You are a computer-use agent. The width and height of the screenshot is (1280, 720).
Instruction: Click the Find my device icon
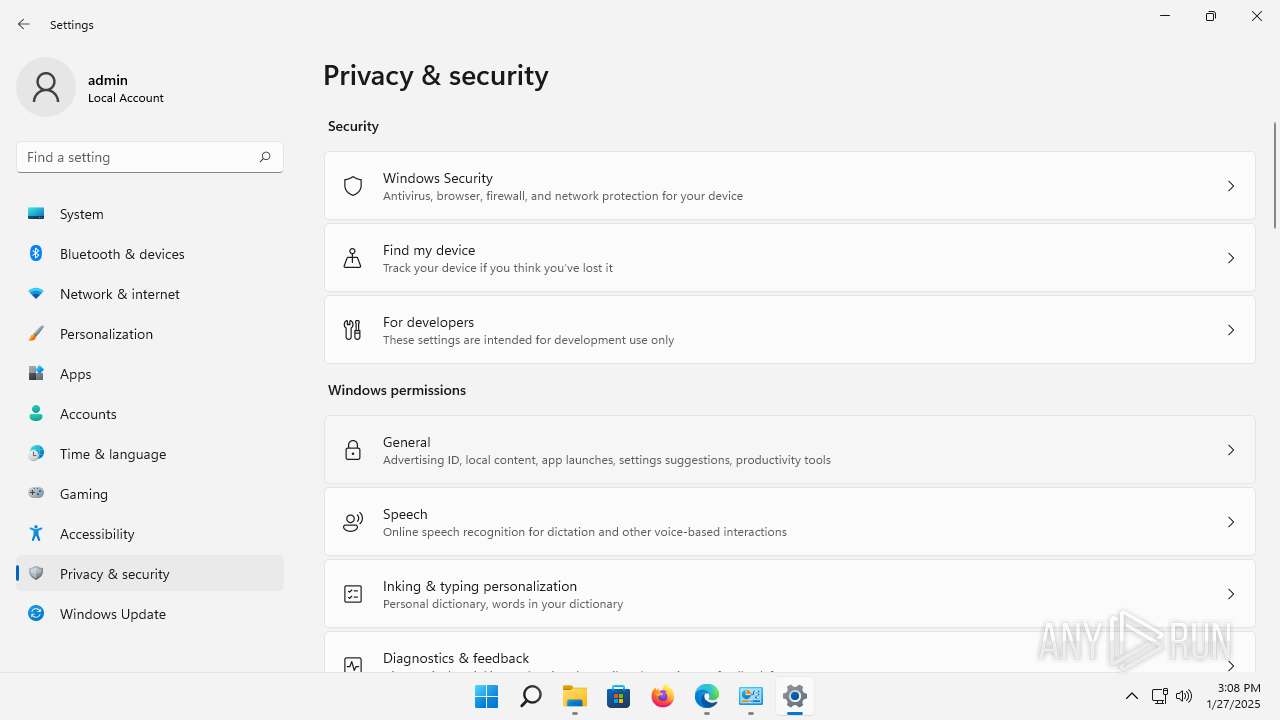(x=353, y=258)
